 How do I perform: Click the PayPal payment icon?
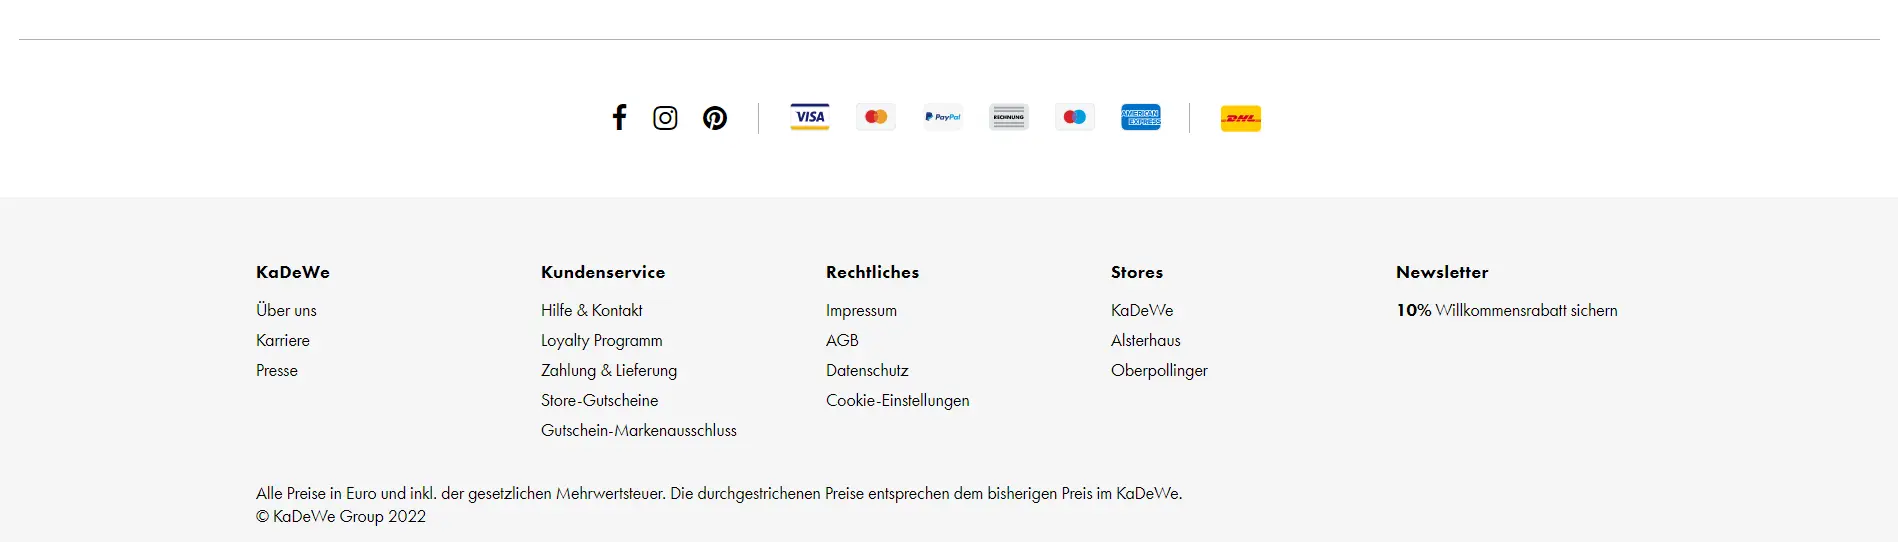(x=942, y=117)
